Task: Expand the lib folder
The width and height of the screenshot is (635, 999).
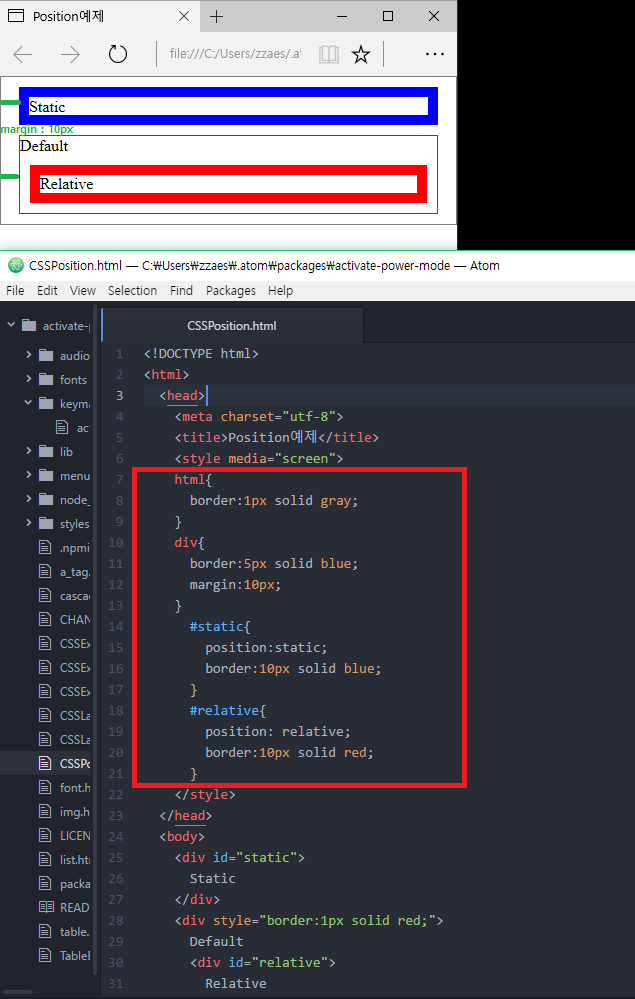Action: tap(29, 451)
